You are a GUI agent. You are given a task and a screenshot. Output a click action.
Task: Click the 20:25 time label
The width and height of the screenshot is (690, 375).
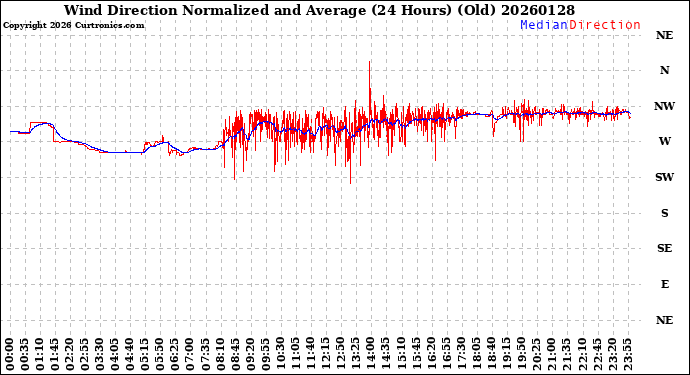[537, 354]
